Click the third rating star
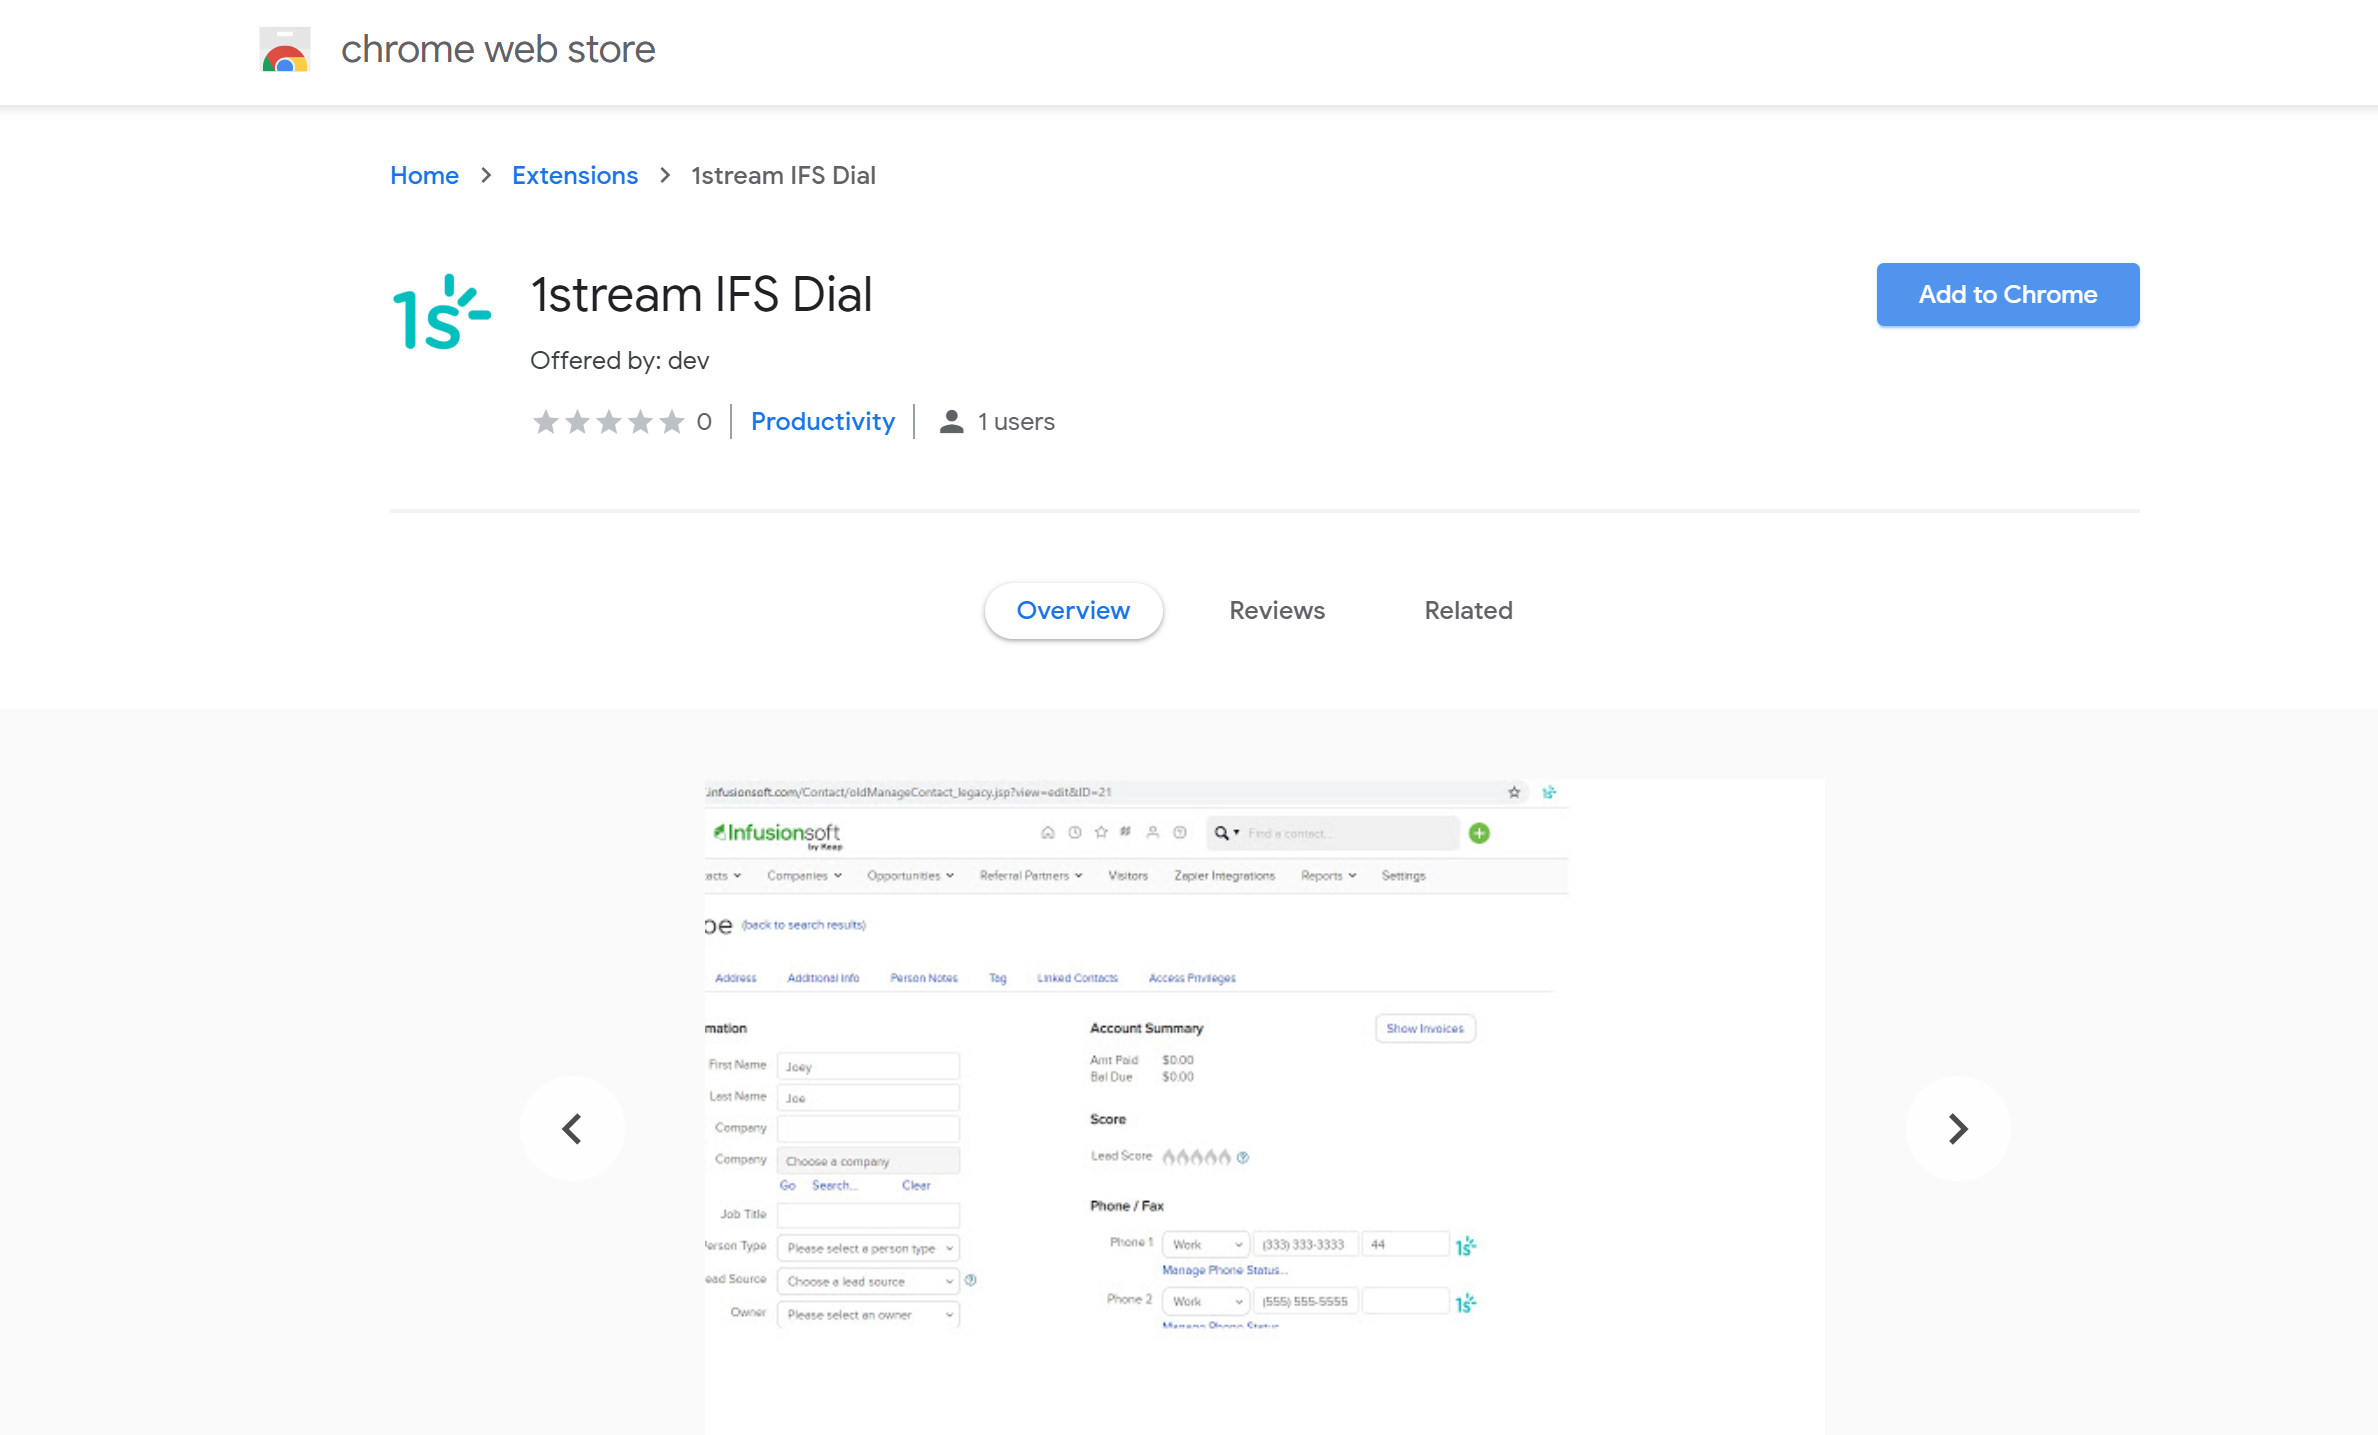Image resolution: width=2378 pixels, height=1435 pixels. (609, 422)
